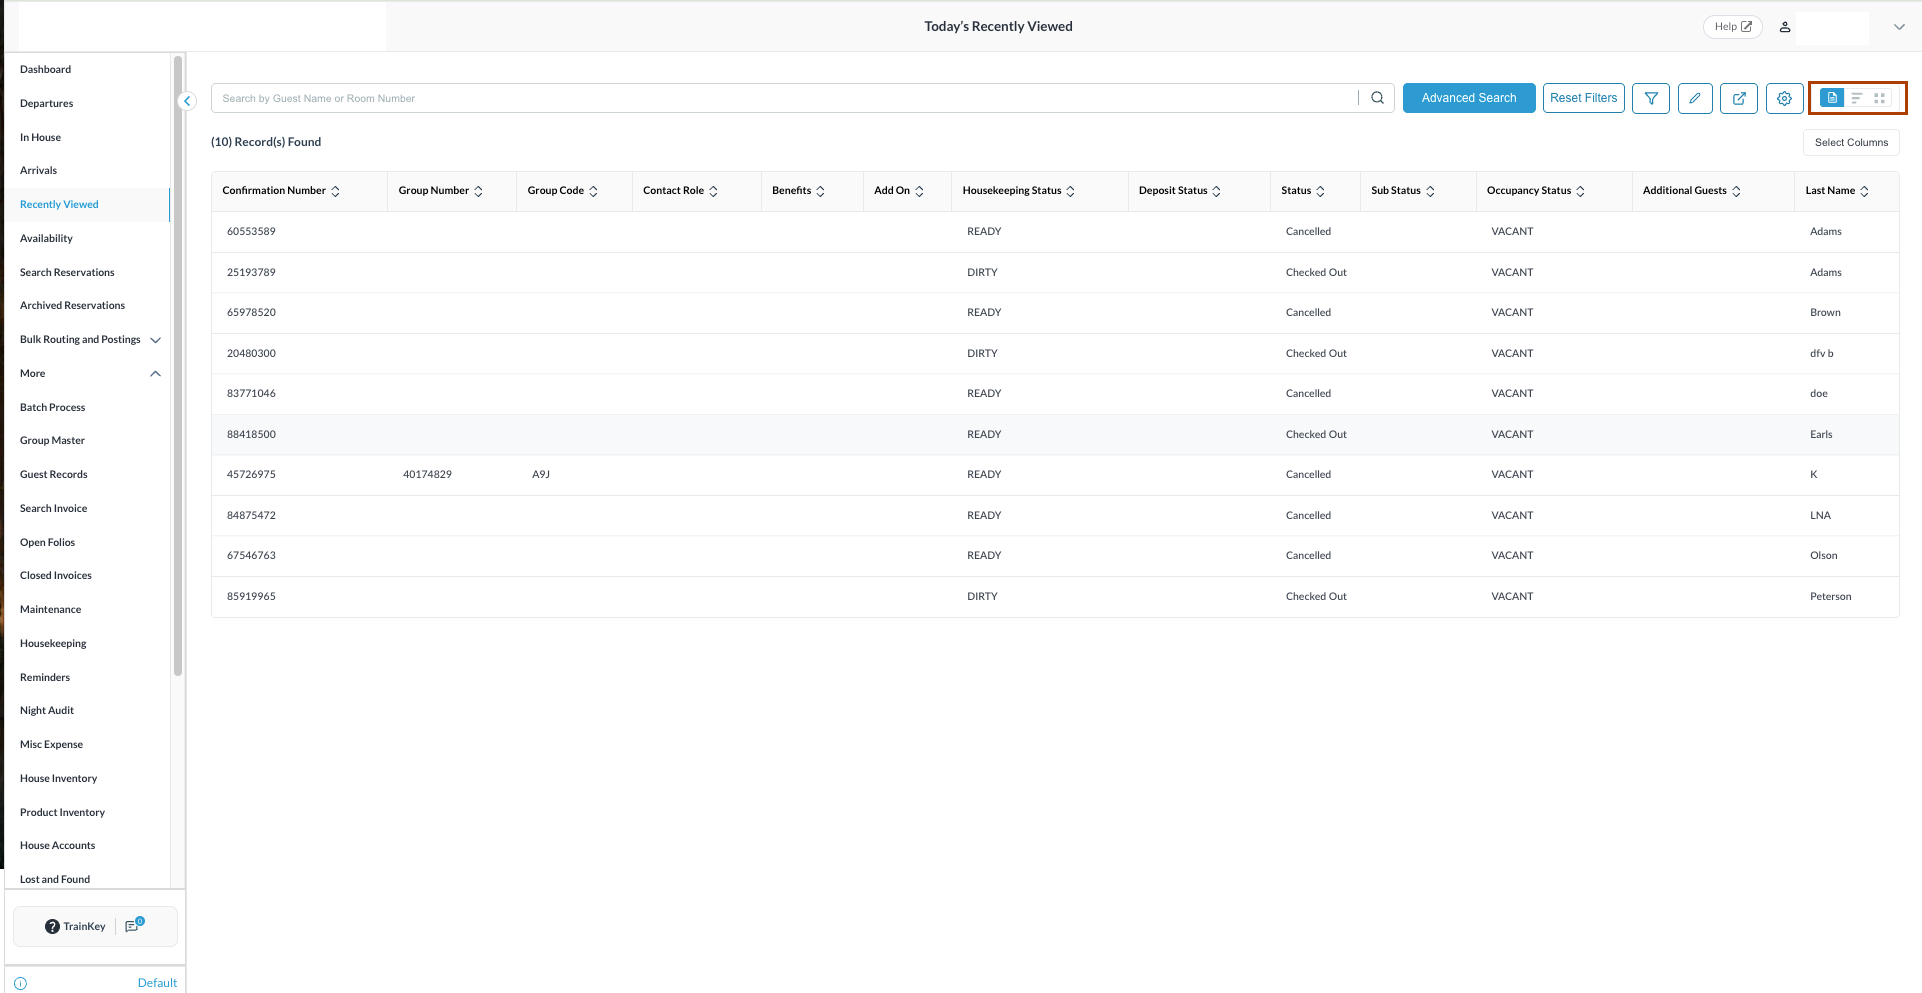
Task: Go to Housekeeping in the sidebar
Action: click(x=53, y=643)
